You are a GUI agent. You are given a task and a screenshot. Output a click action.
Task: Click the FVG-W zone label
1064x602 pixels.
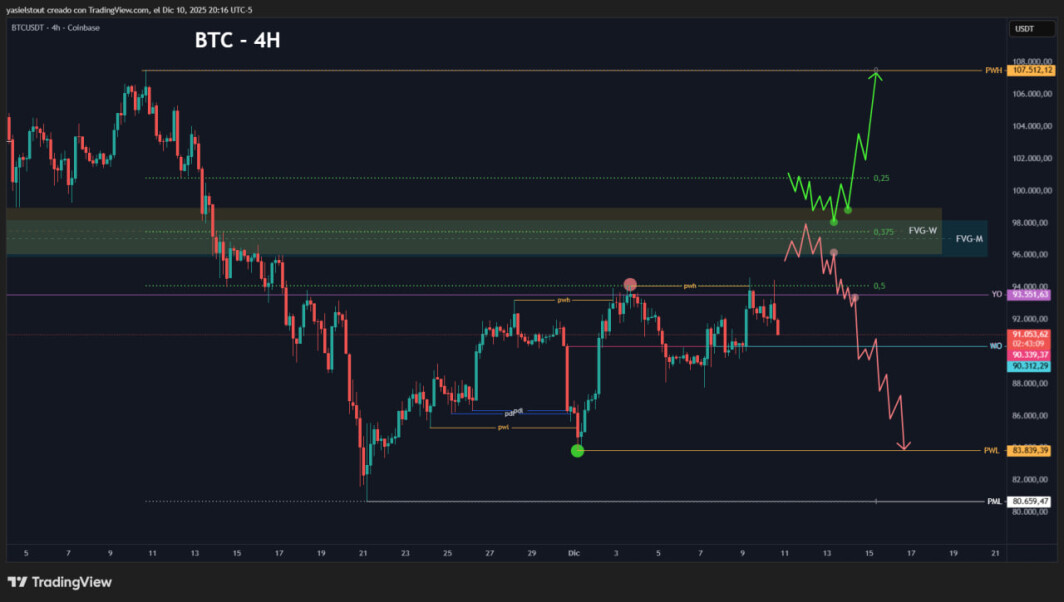[923, 231]
